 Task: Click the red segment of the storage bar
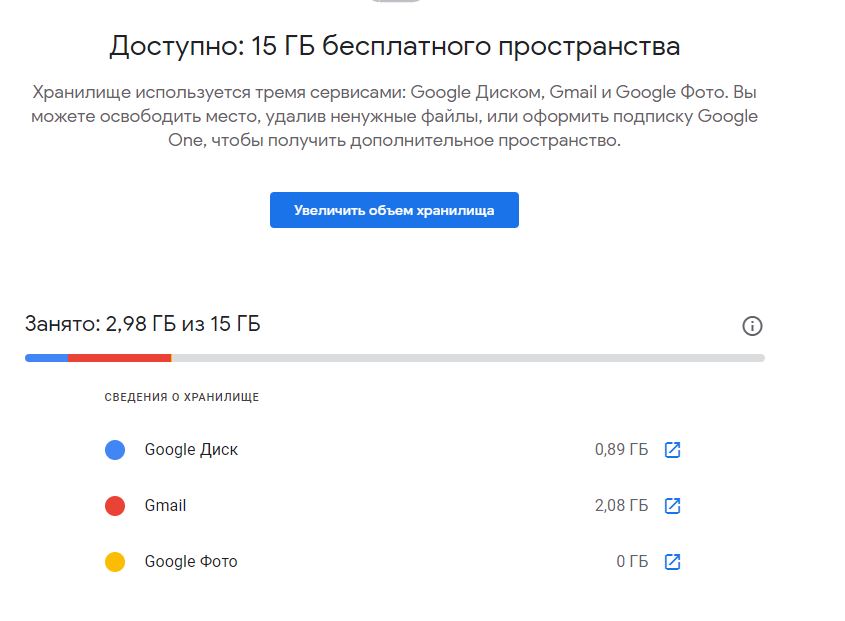point(119,358)
